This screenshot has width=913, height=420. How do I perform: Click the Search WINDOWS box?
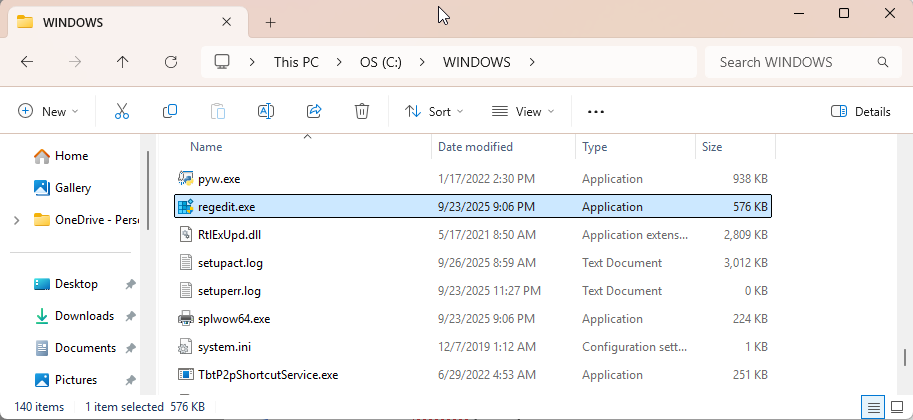coord(790,62)
